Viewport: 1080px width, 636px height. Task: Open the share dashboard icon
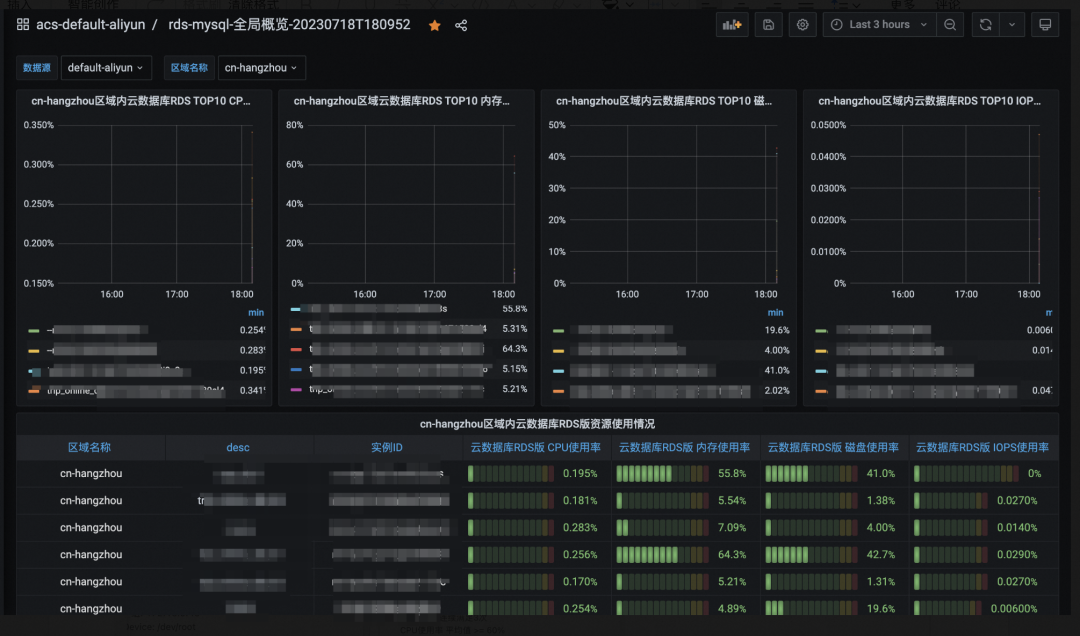tap(461, 25)
